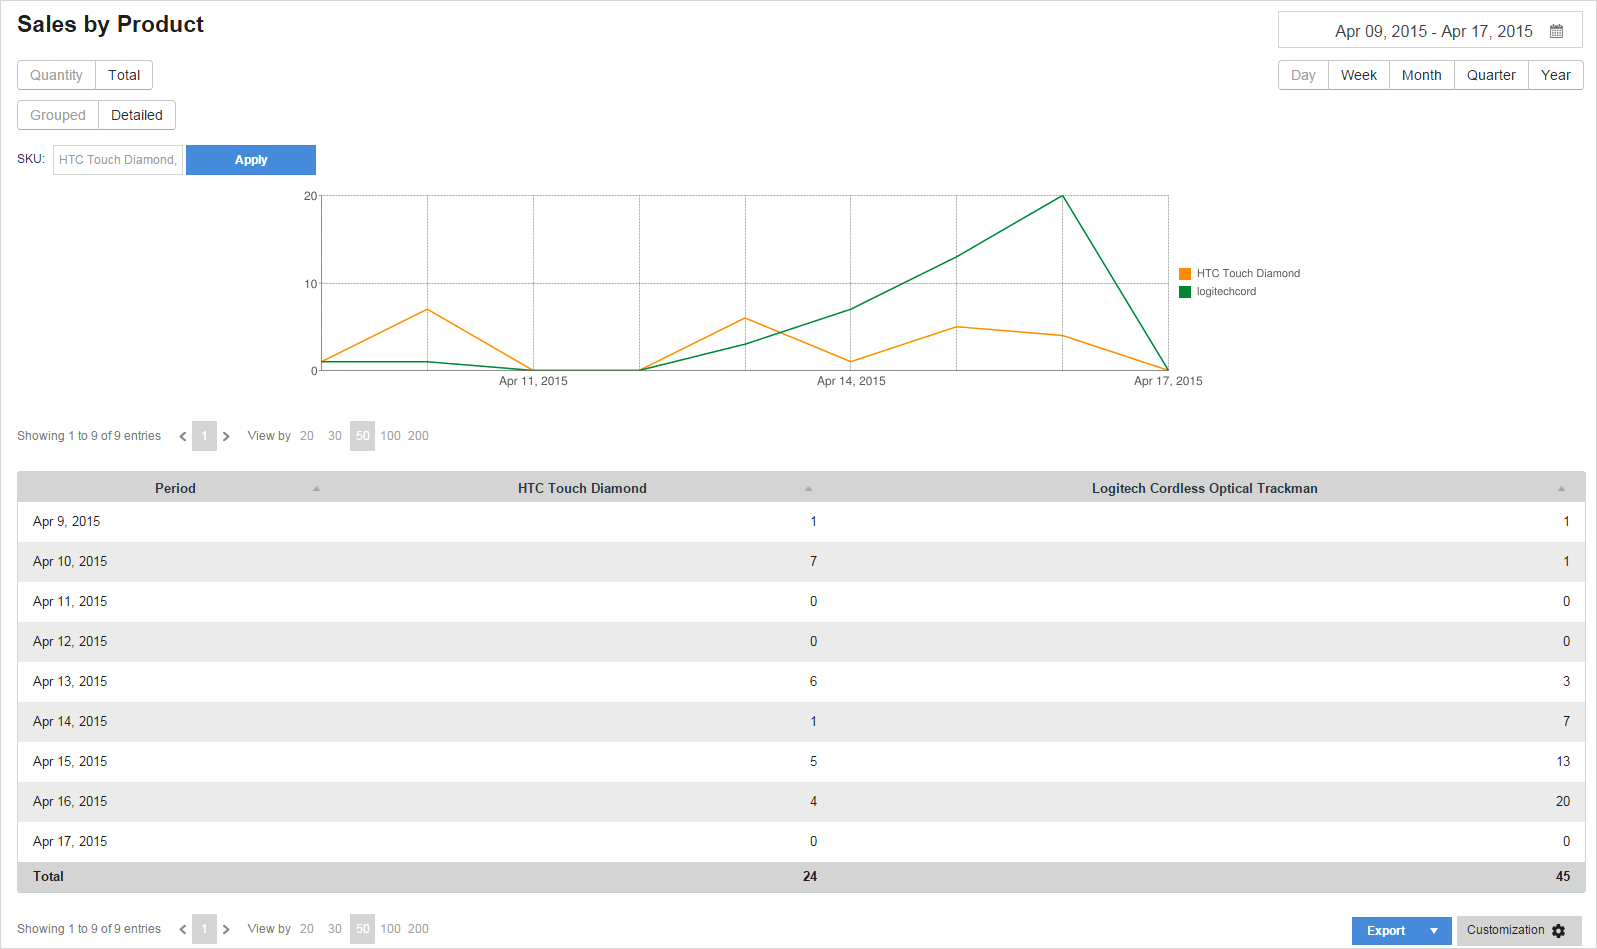Select Grouped display mode
The width and height of the screenshot is (1597, 949).
pos(58,115)
